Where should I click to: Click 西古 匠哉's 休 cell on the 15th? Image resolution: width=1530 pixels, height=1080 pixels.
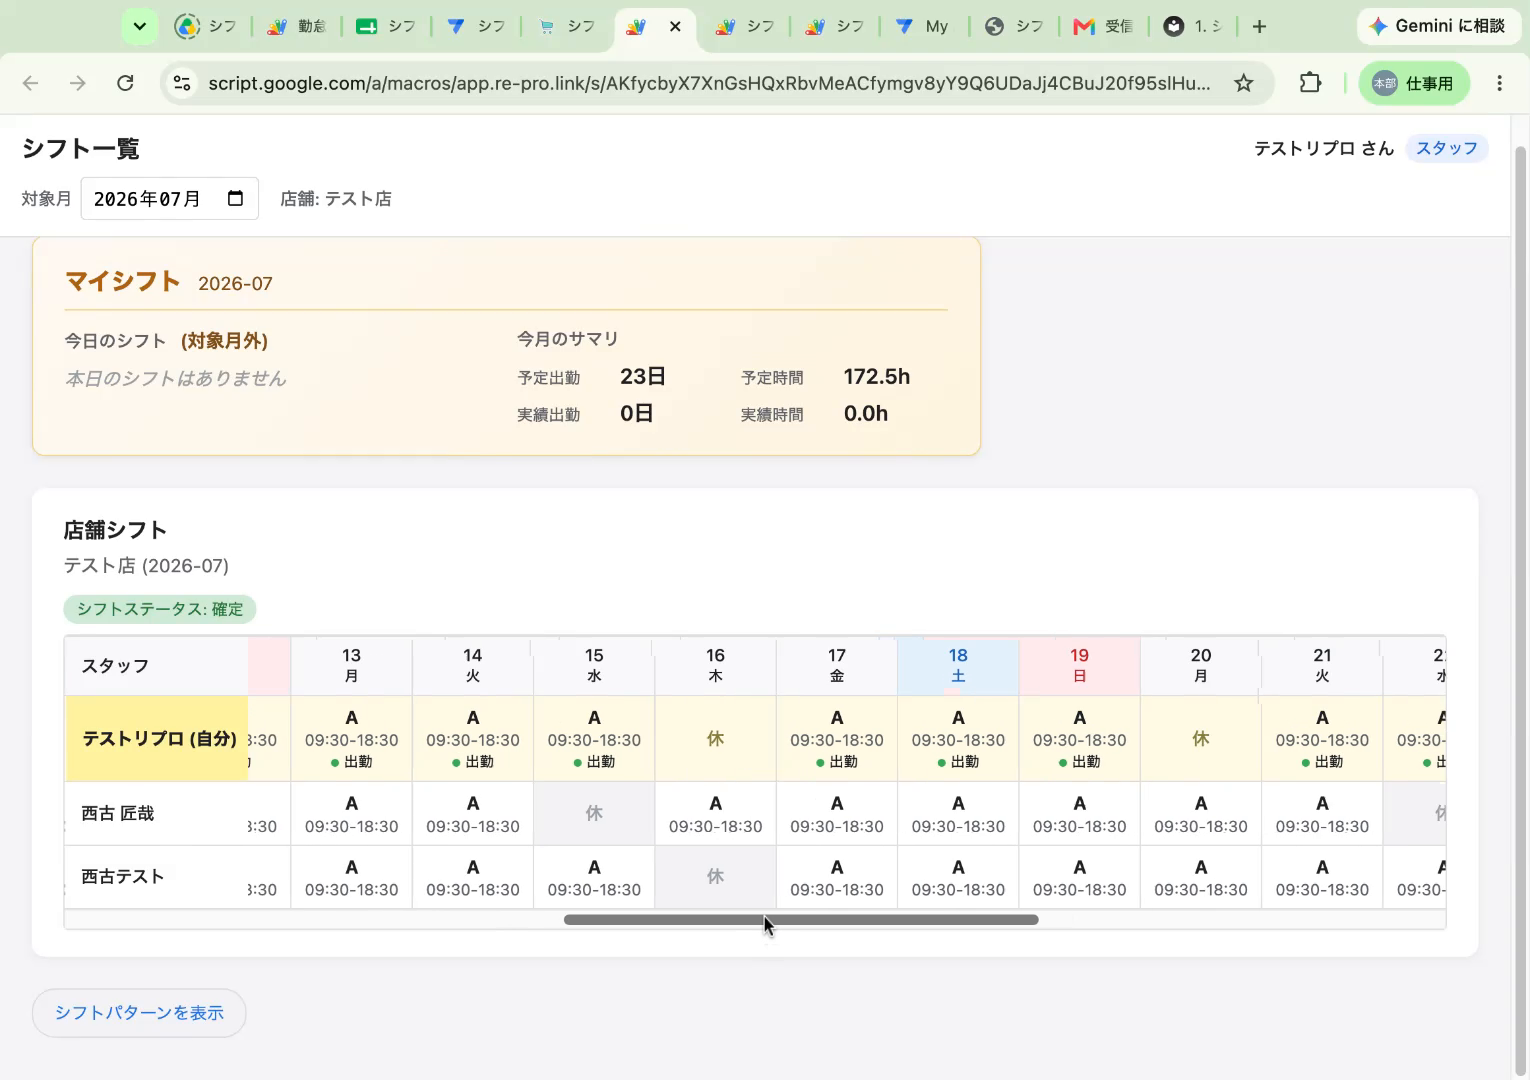pos(594,813)
